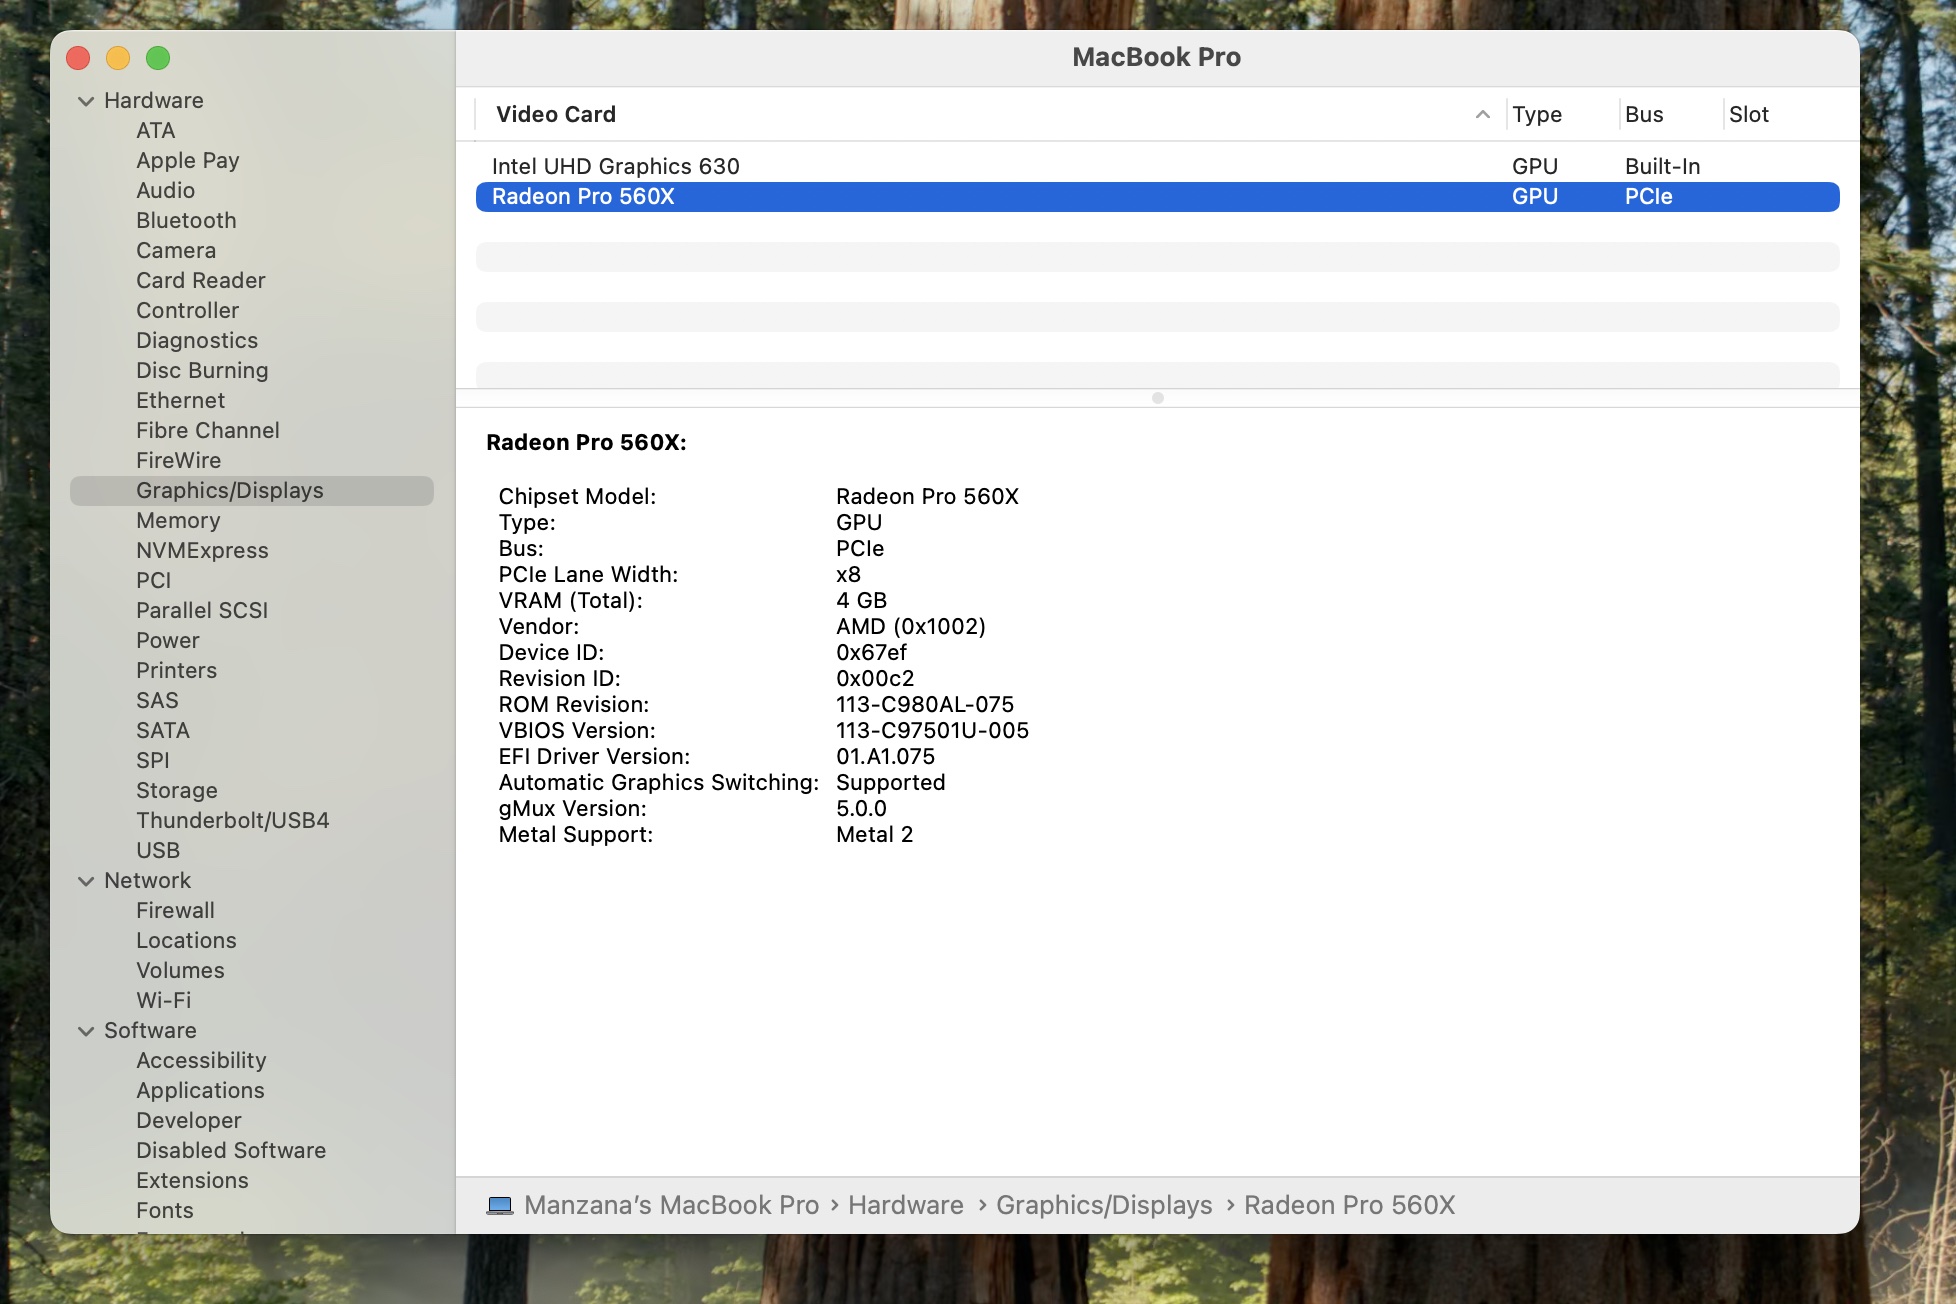Click the laptop icon in path bar
1956x1304 pixels.
(500, 1206)
